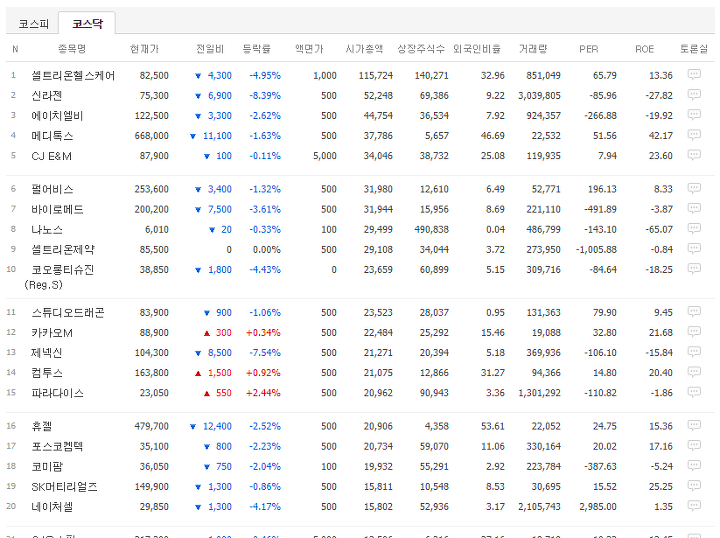This screenshot has height=538, width=720.
Task: Open the SK머티리얼즈 stock link
Action: [64, 487]
